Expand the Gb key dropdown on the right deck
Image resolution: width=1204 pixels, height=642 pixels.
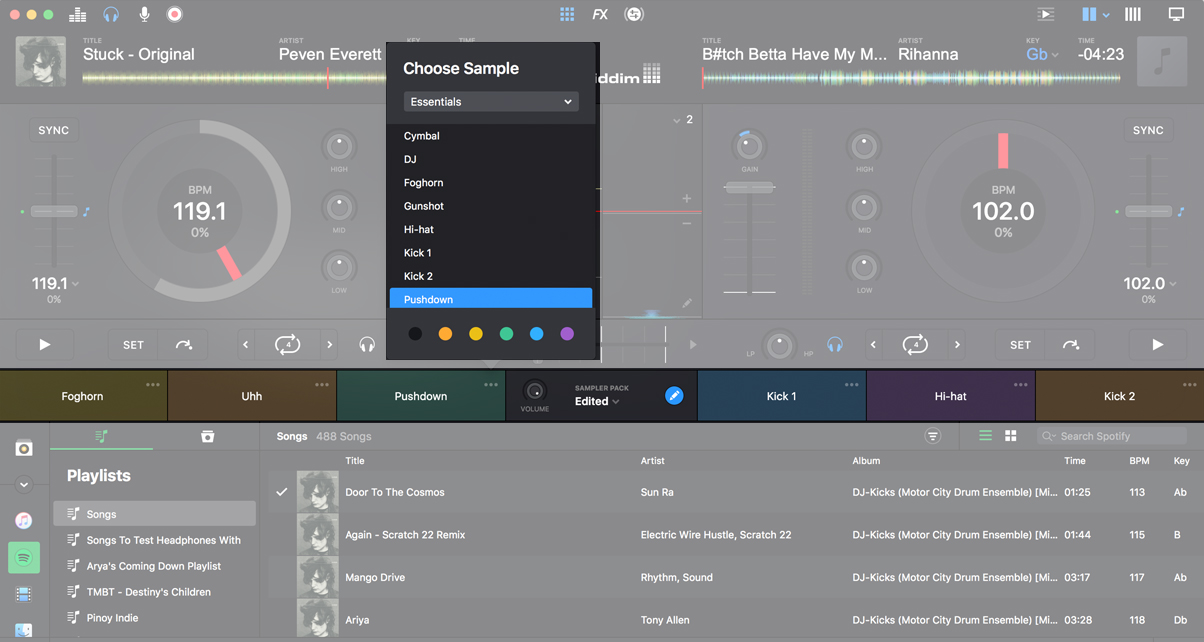(1041, 54)
